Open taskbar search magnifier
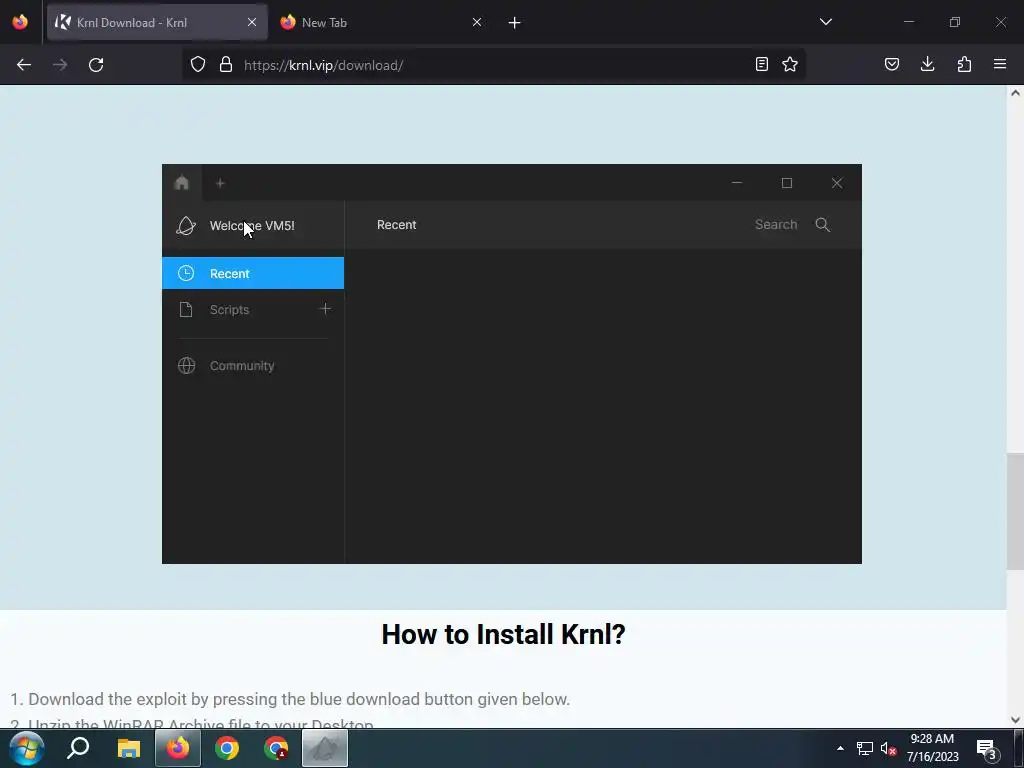Viewport: 1024px width, 768px height. (78, 748)
